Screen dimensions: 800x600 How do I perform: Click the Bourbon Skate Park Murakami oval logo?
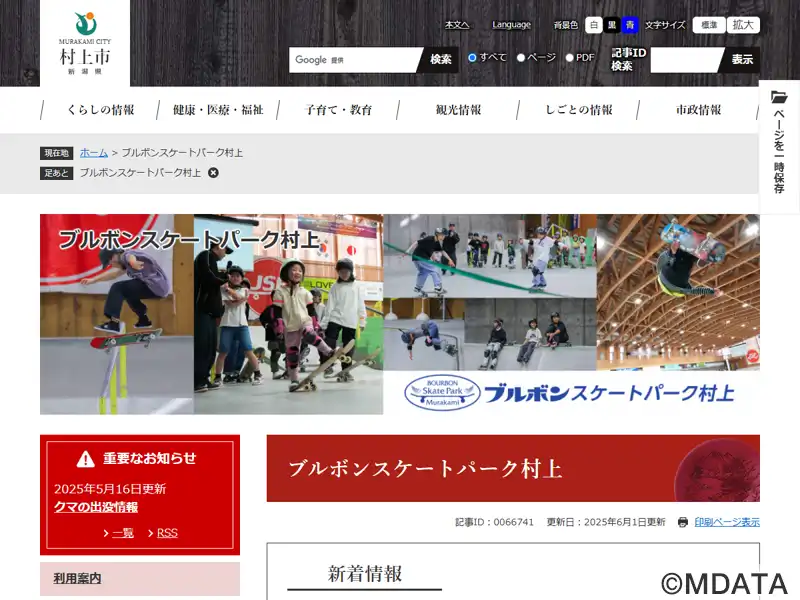coord(442,392)
